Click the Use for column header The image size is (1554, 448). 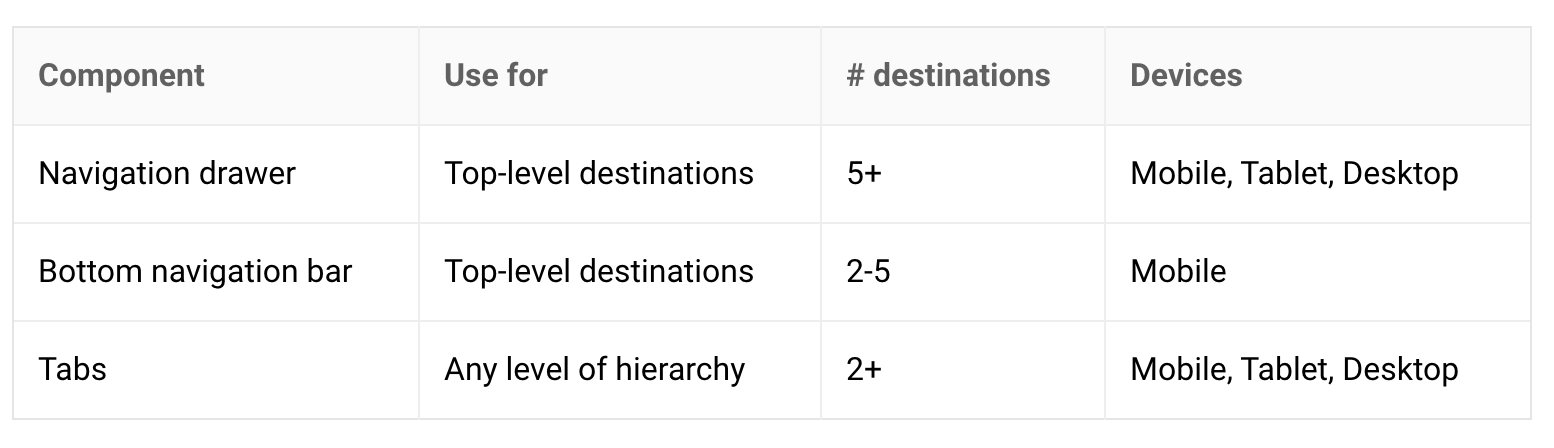(496, 76)
